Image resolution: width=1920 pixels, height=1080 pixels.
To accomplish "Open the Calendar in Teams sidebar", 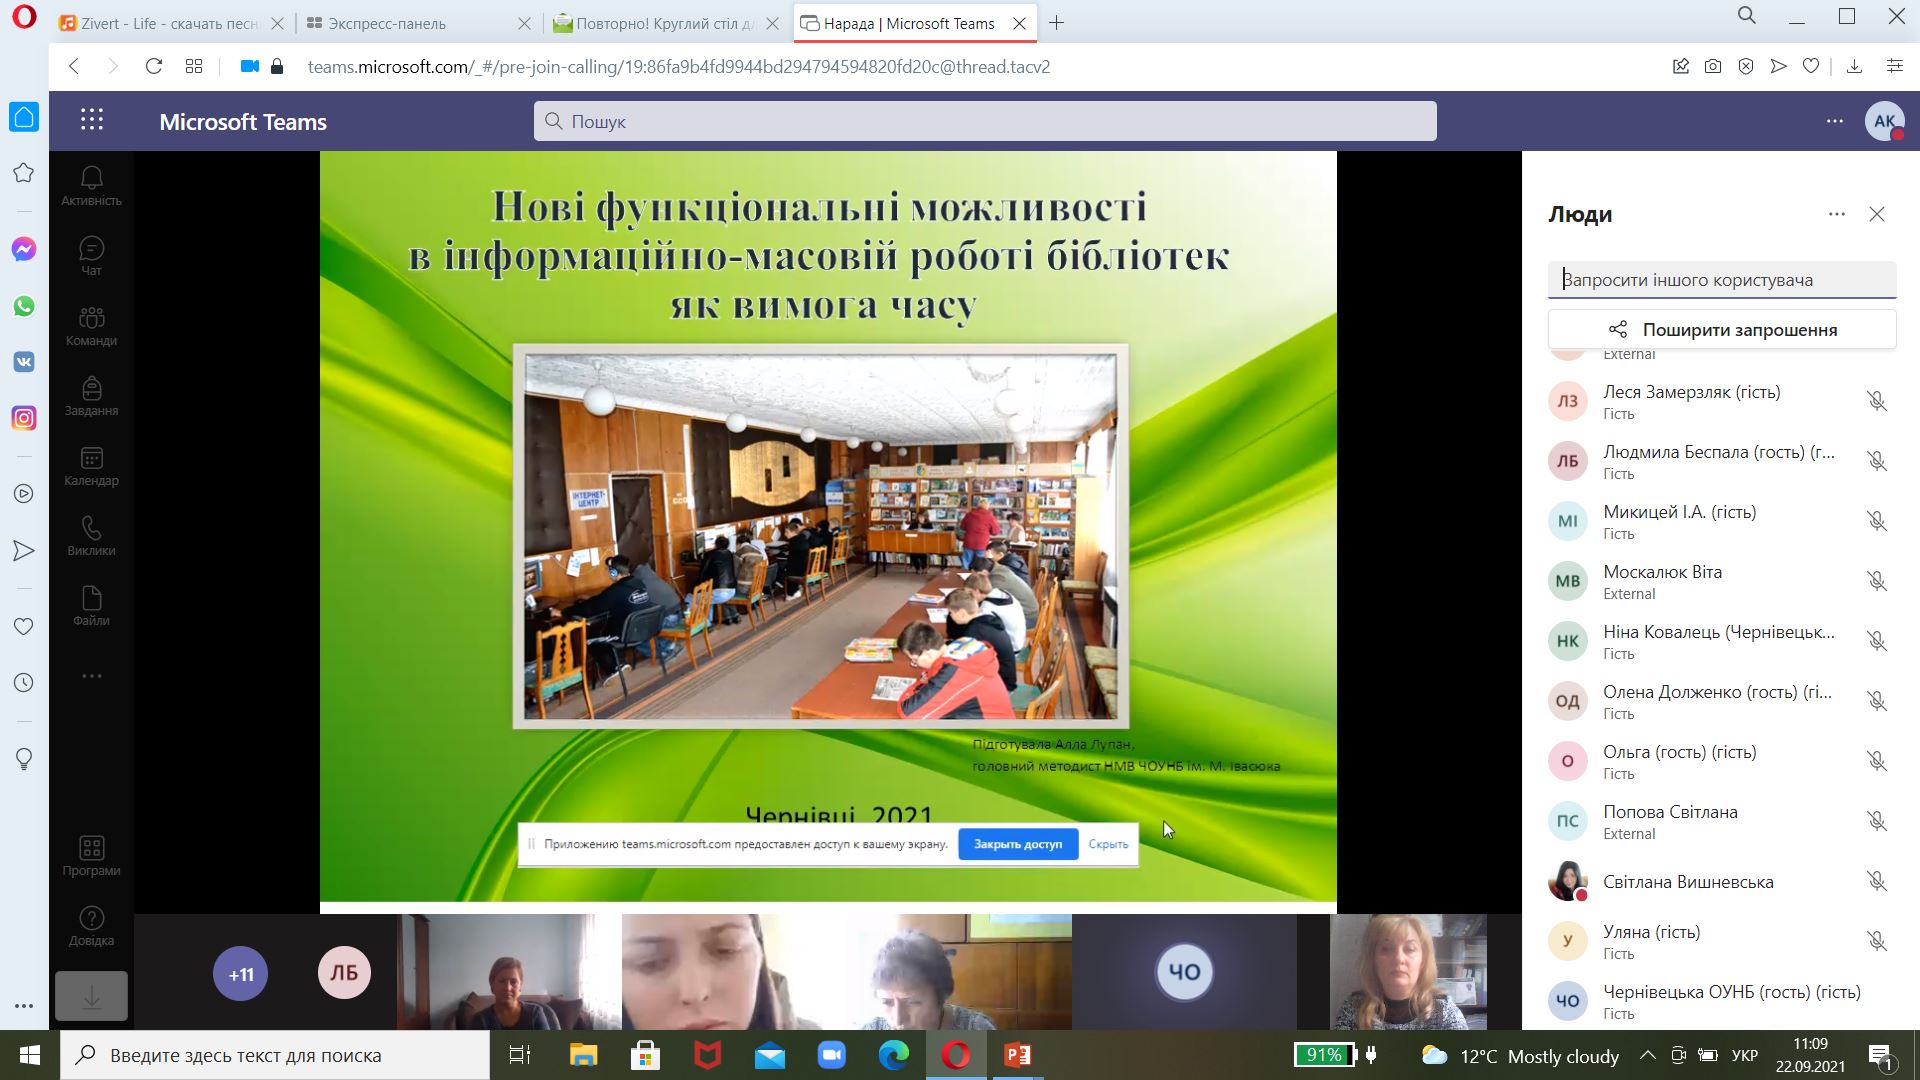I will tap(91, 466).
